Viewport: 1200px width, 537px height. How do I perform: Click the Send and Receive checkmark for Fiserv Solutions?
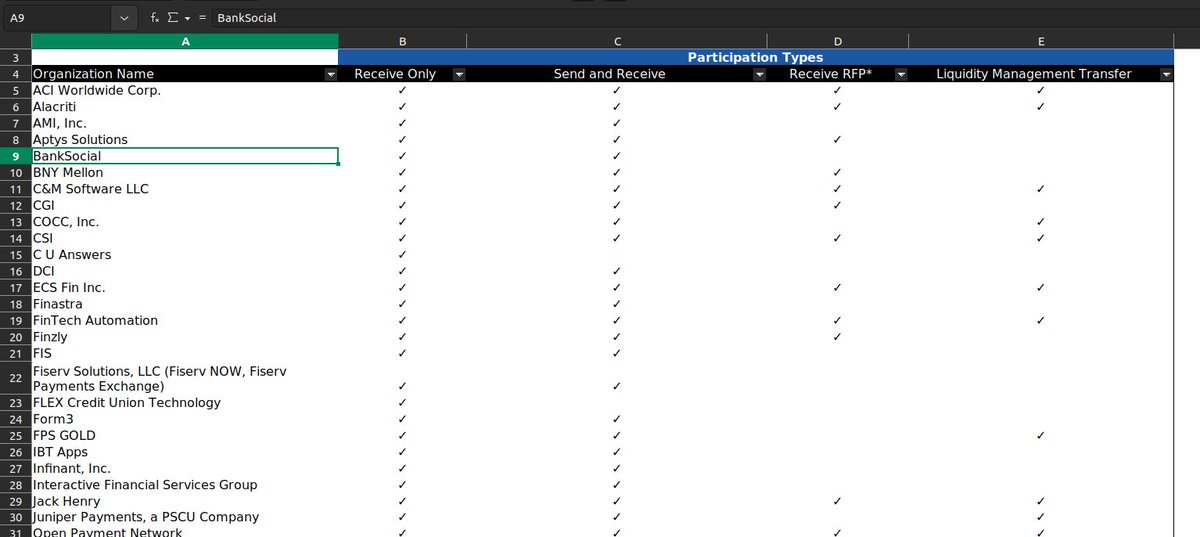coord(616,386)
